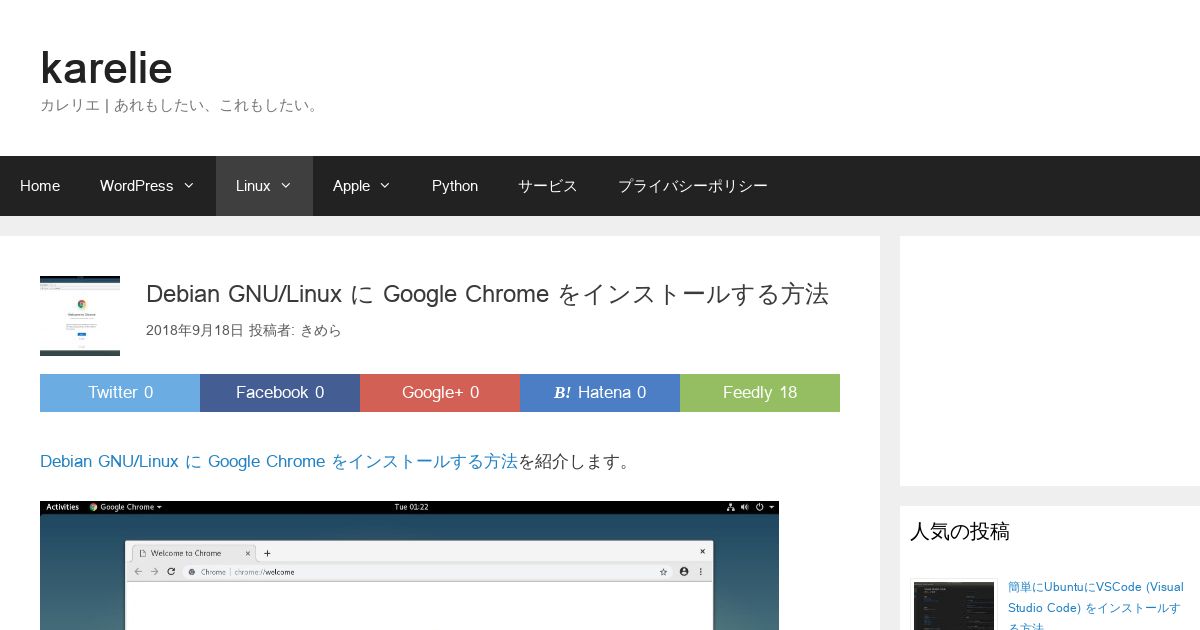Close the Welcome to Chrome tab
Image resolution: width=1200 pixels, height=630 pixels.
point(248,553)
